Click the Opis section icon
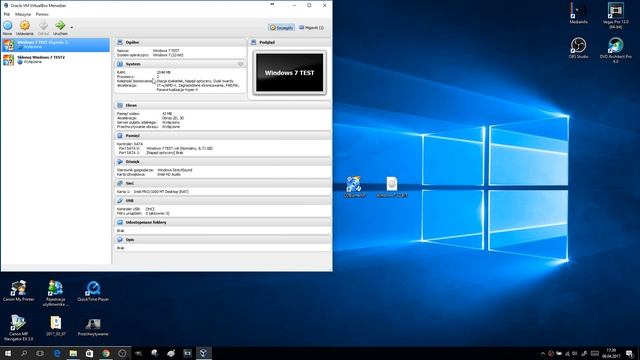This screenshot has height=360, width=640. [120, 240]
